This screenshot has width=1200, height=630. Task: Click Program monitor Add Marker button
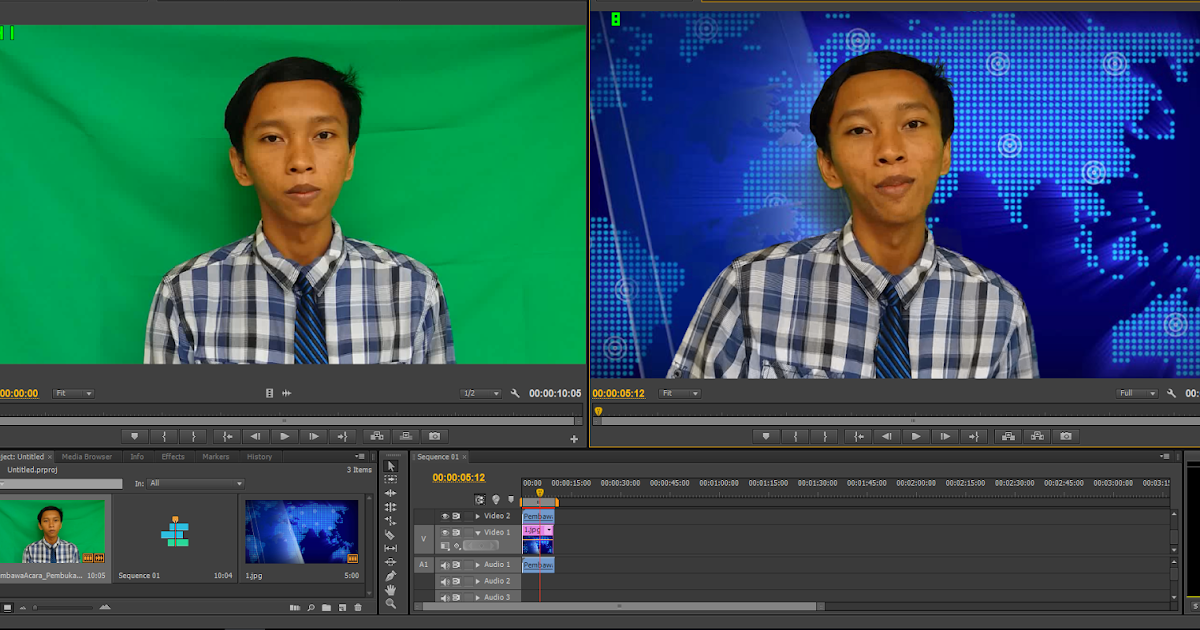click(x=767, y=436)
